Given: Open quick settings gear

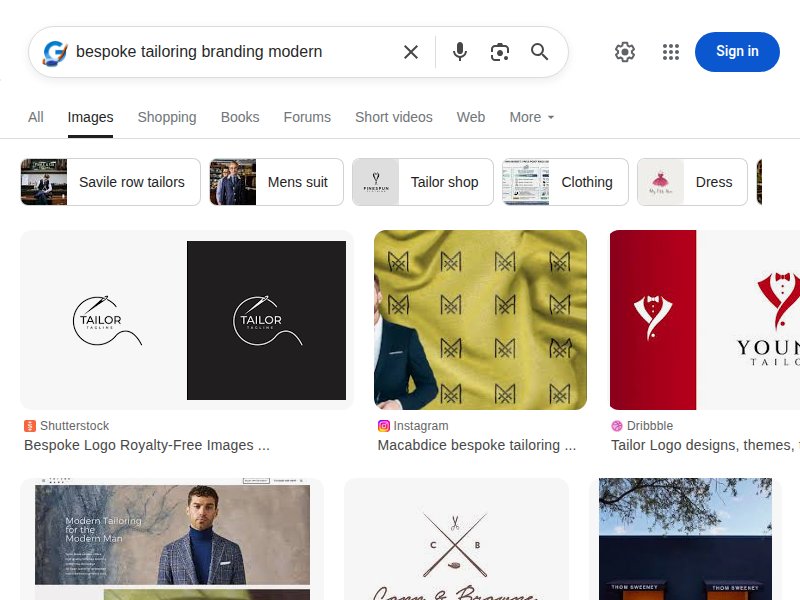Looking at the screenshot, I should pos(625,52).
